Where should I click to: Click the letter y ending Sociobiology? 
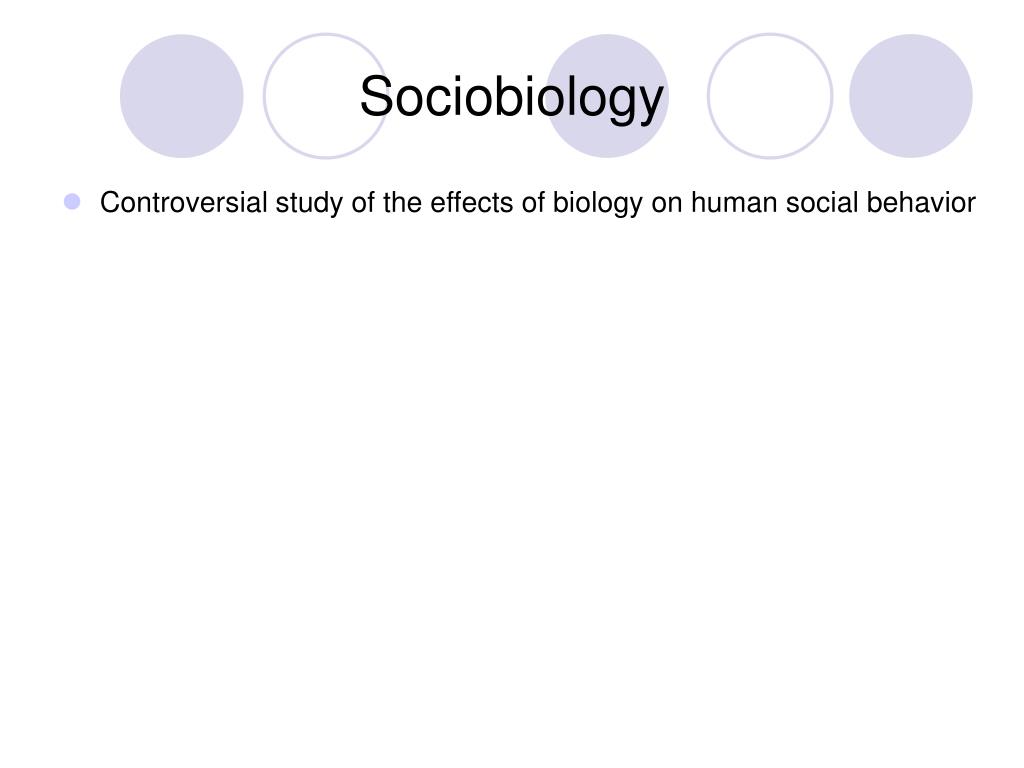click(x=650, y=105)
